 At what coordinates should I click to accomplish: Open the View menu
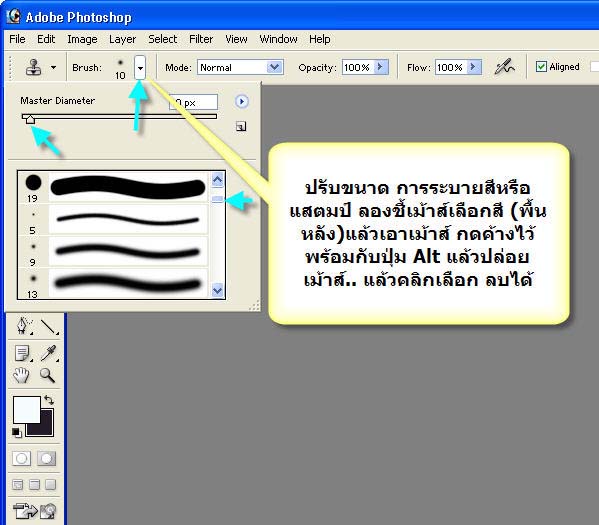(x=236, y=39)
